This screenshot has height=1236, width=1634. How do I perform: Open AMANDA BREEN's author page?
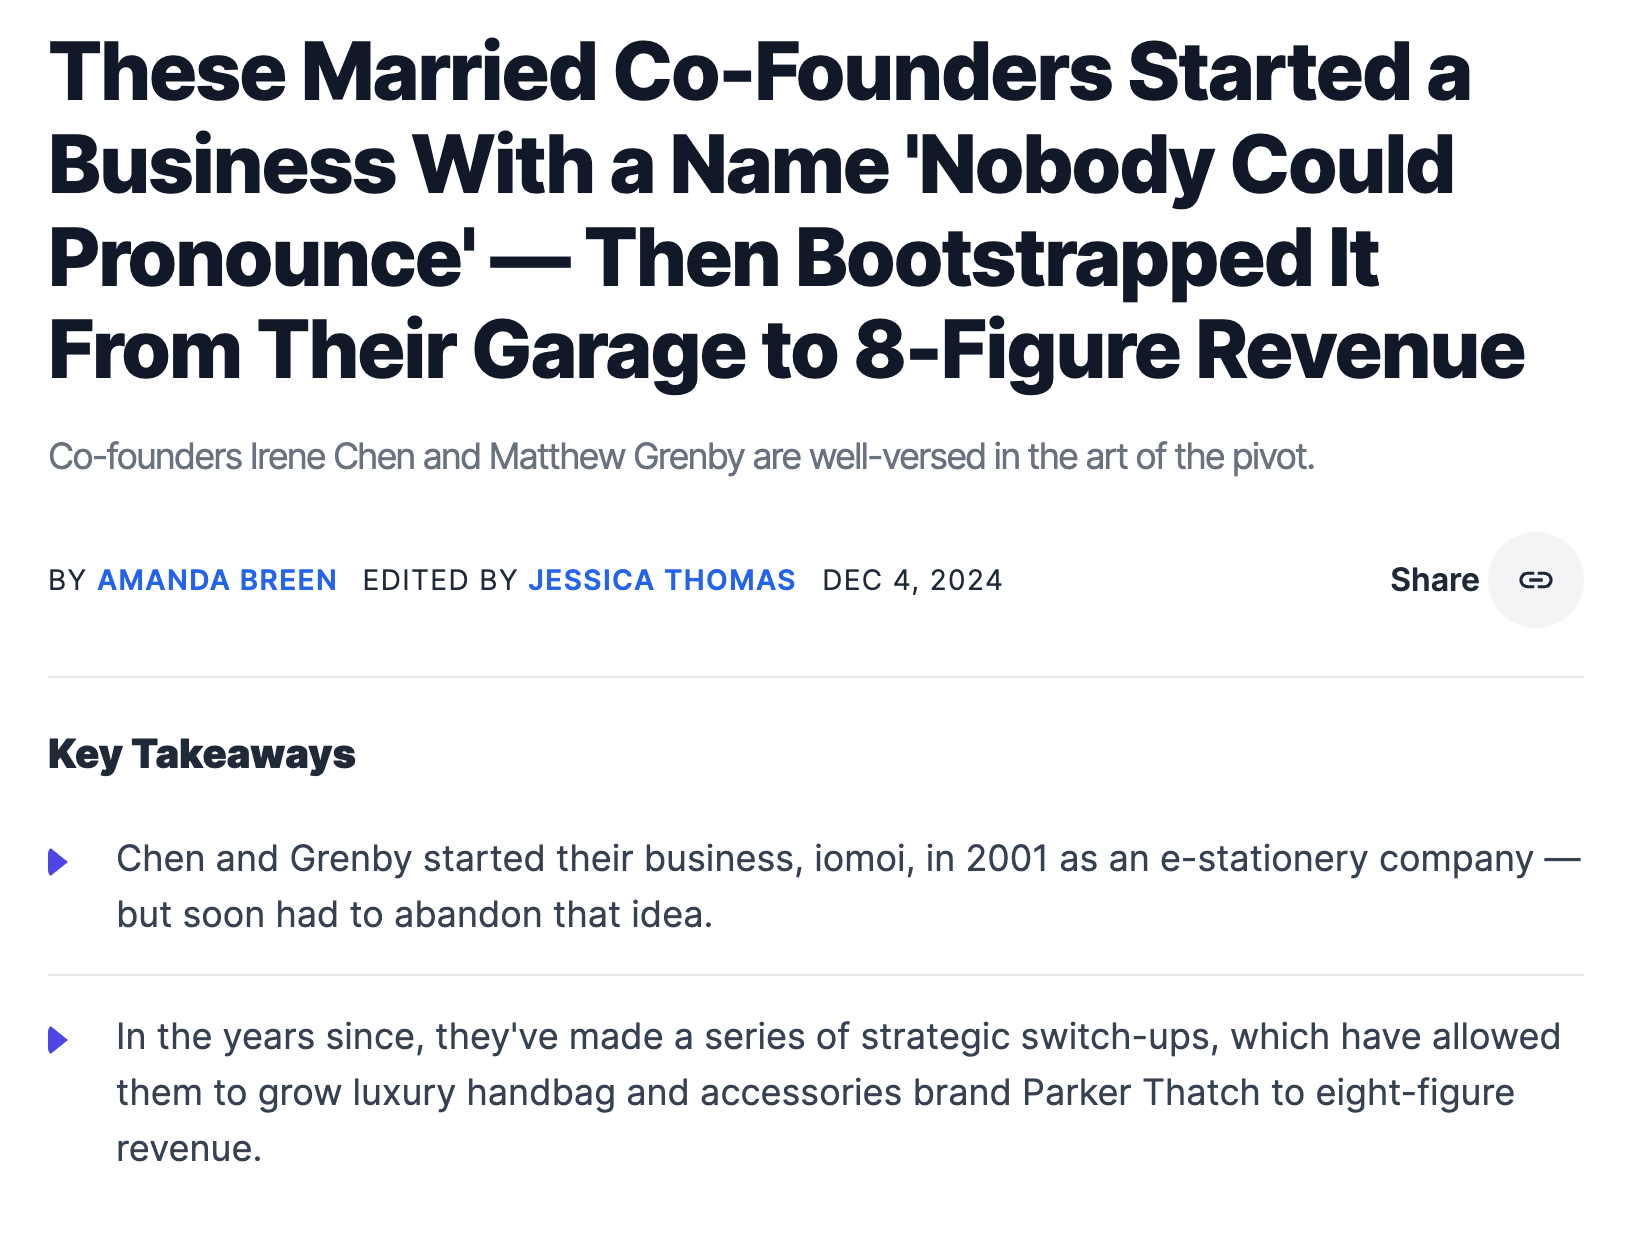tap(216, 580)
